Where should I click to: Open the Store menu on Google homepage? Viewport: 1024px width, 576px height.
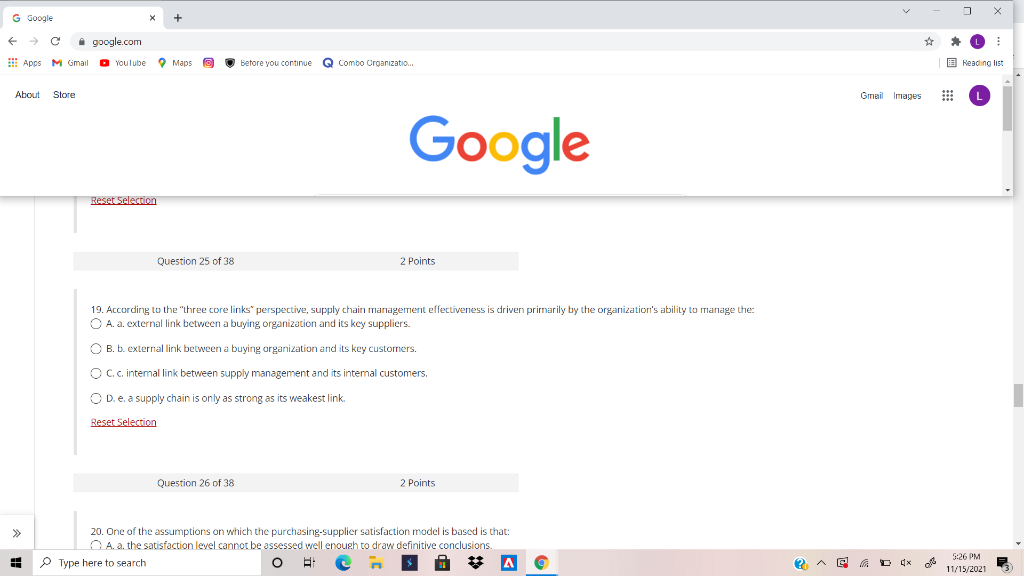pos(63,95)
